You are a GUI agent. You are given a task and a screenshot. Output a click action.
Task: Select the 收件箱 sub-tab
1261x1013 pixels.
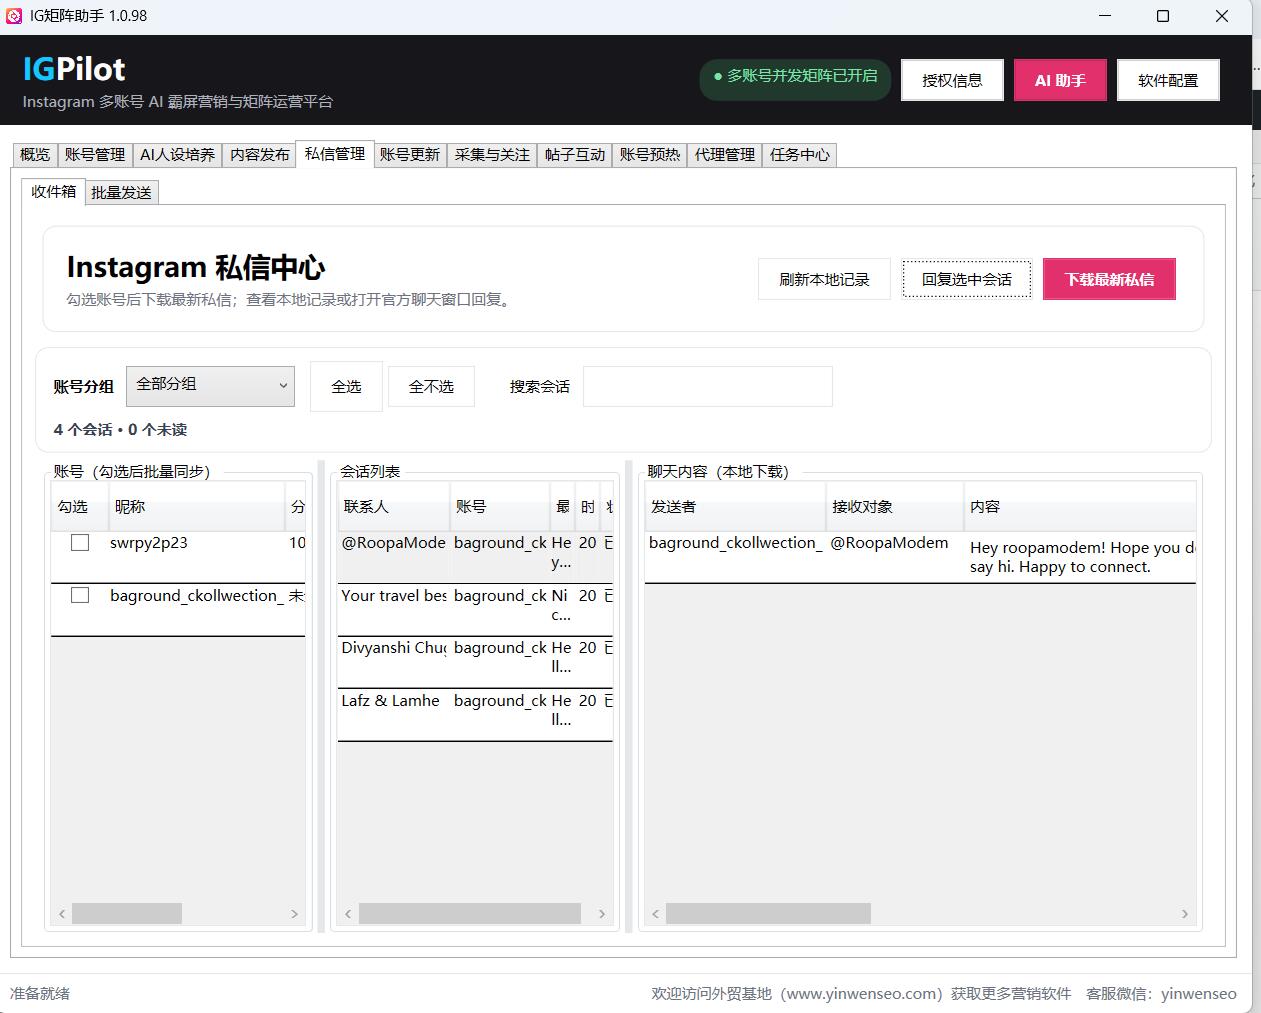point(54,191)
